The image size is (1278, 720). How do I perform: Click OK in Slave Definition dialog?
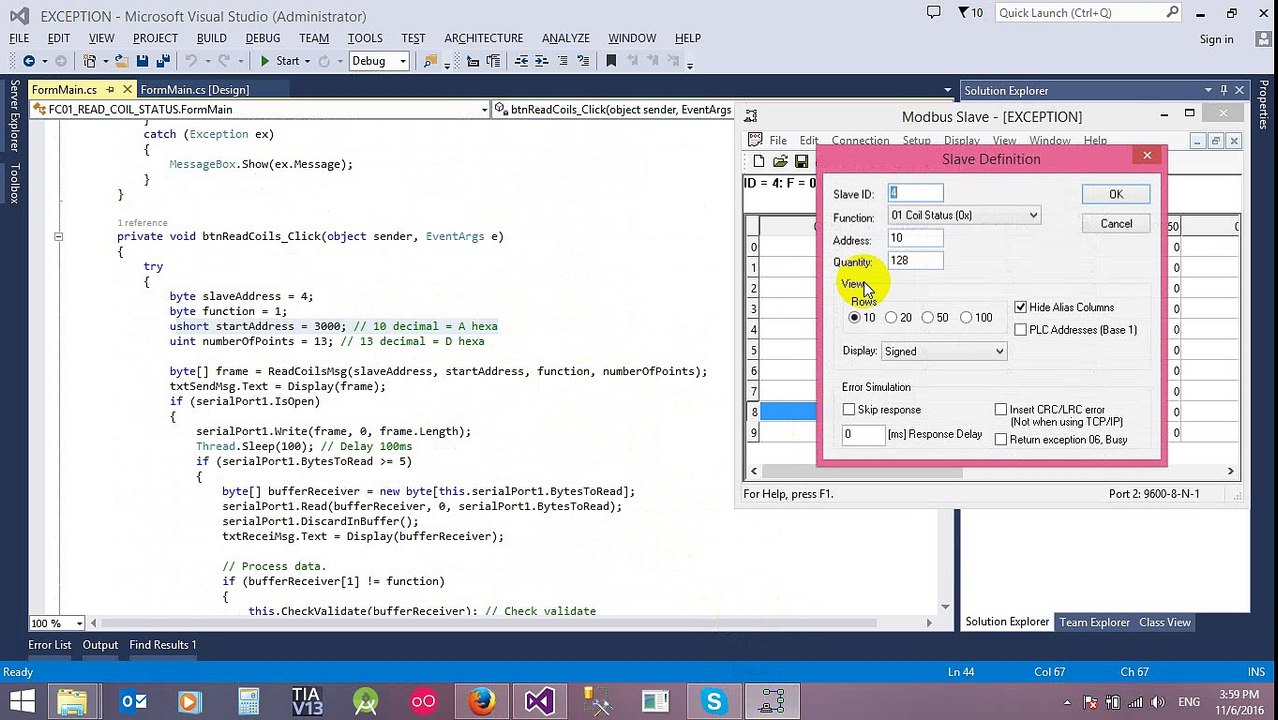coord(1116,194)
